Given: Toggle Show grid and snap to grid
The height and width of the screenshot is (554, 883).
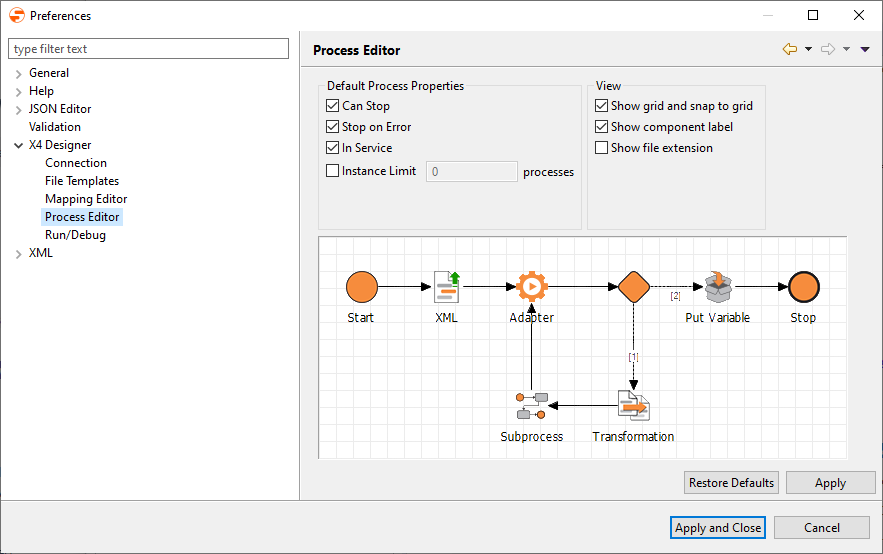Looking at the screenshot, I should 601,106.
